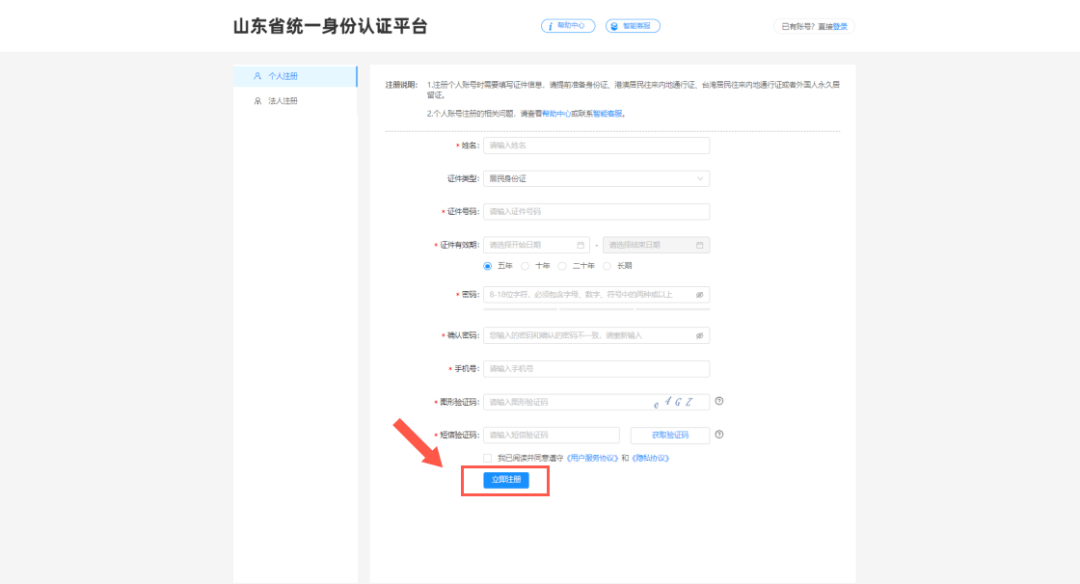Open calendar icon in start date field

(x=580, y=245)
